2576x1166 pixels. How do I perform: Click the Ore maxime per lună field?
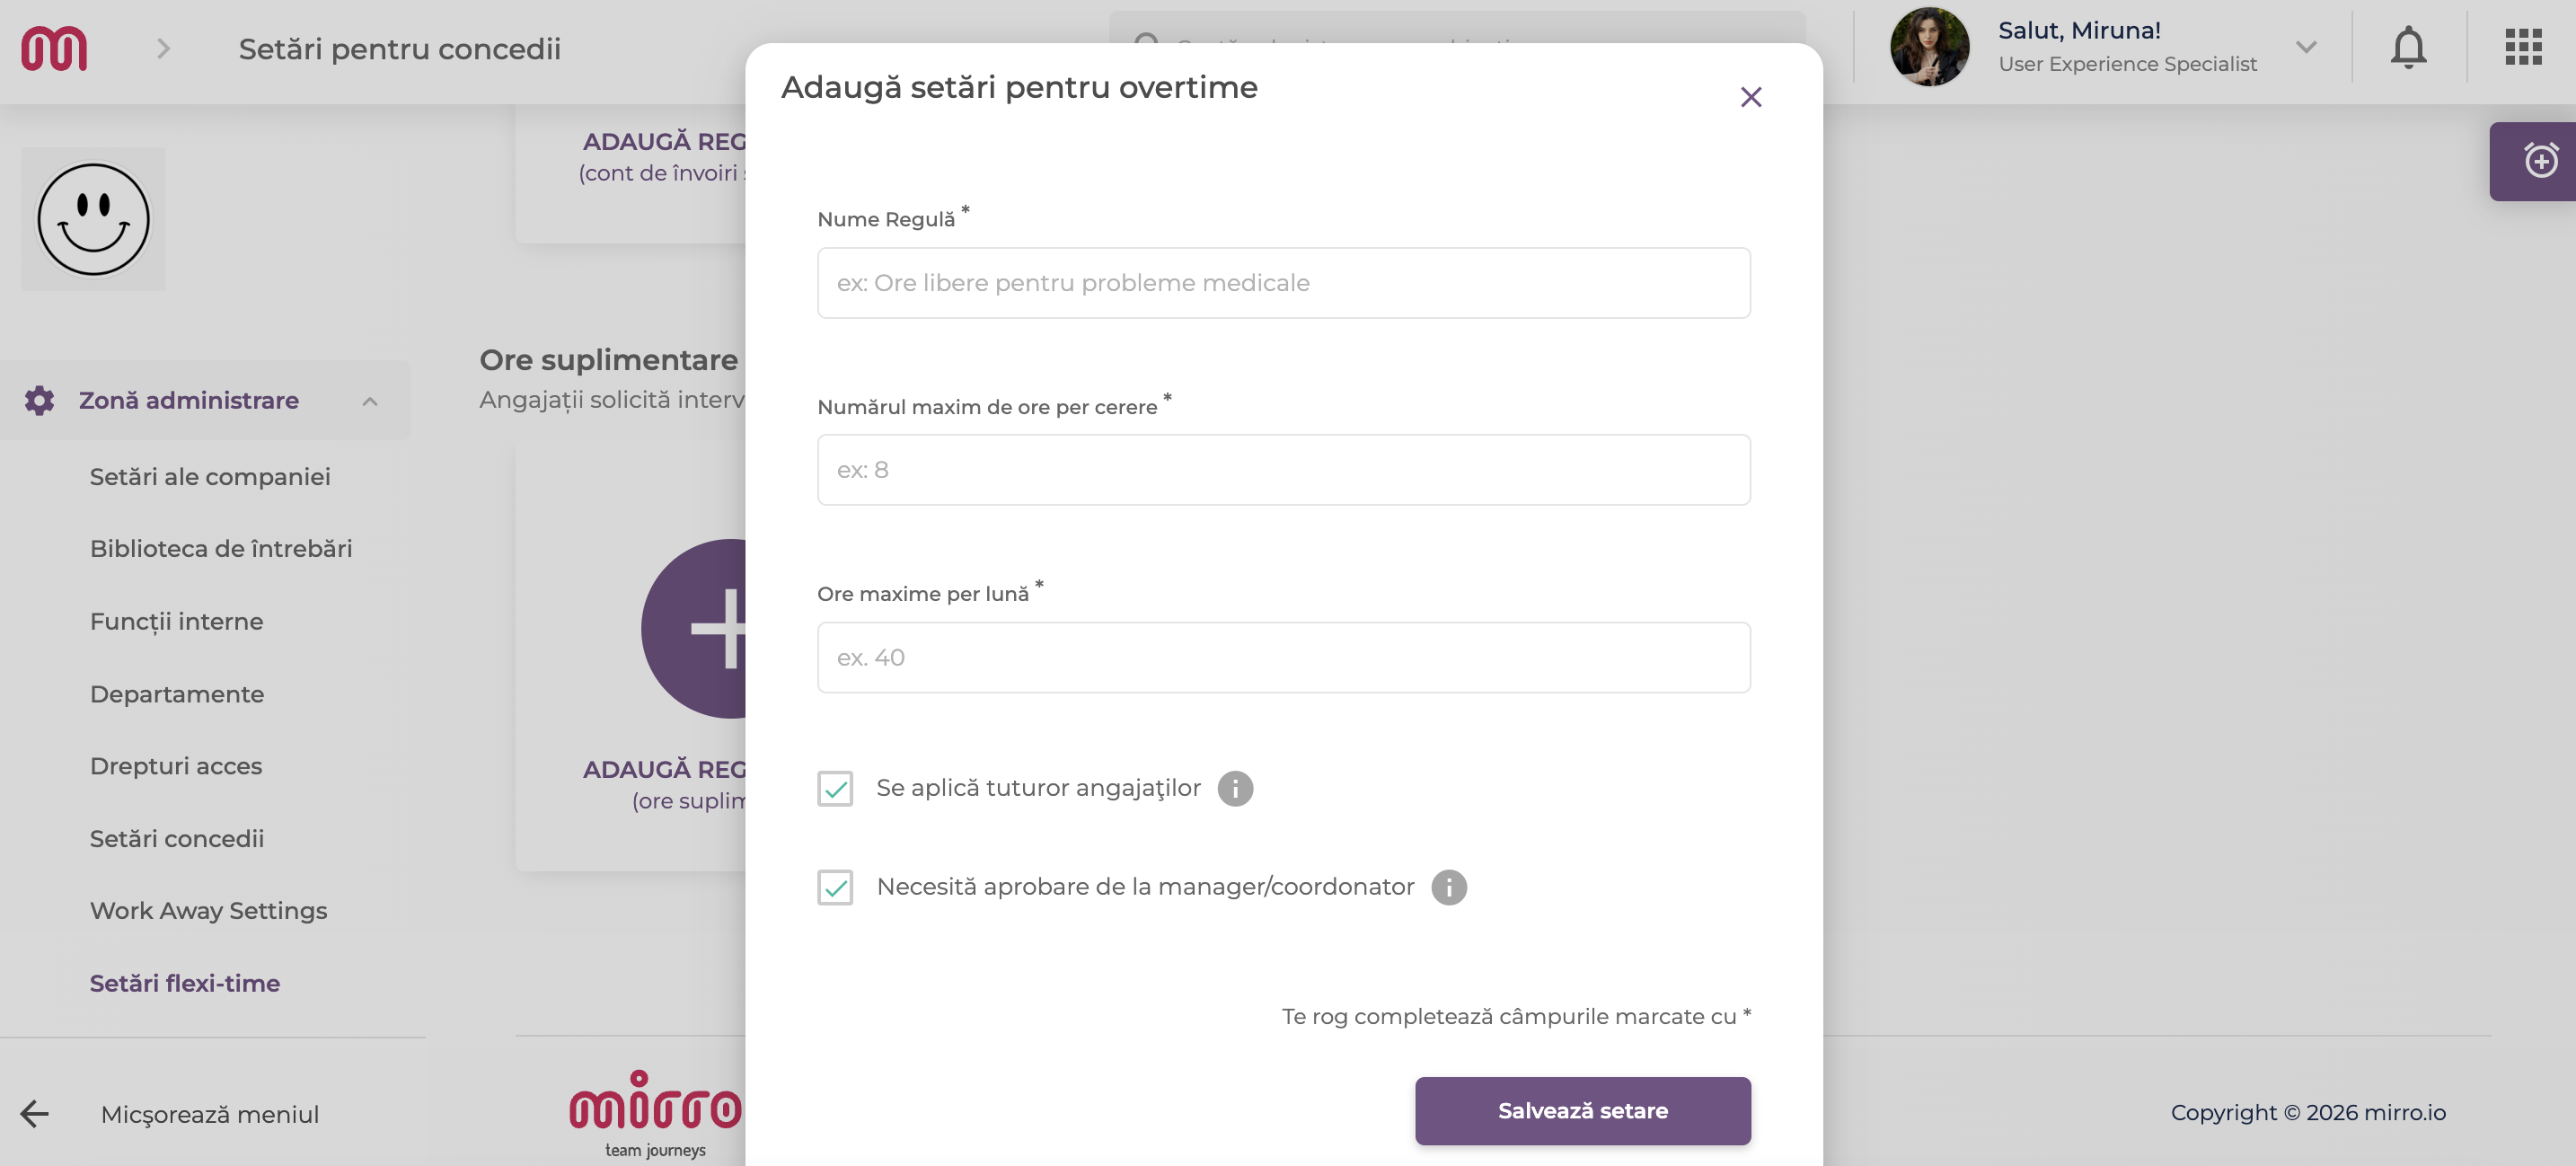pyautogui.click(x=1283, y=657)
